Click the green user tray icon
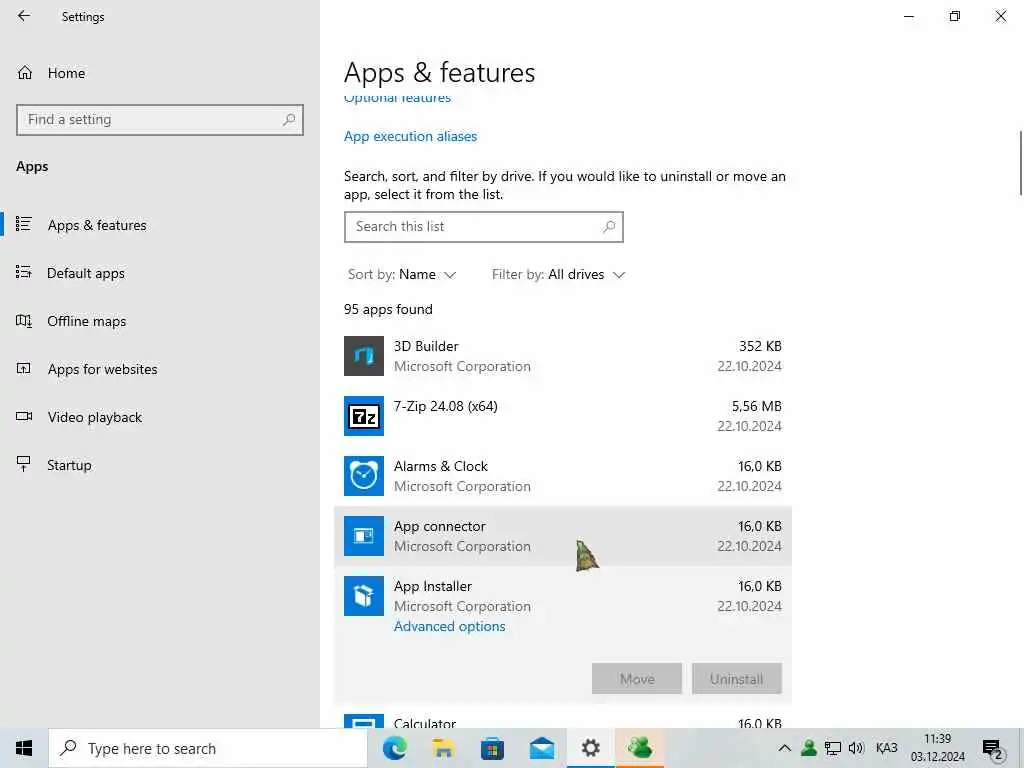Image resolution: width=1024 pixels, height=768 pixels. coord(808,748)
